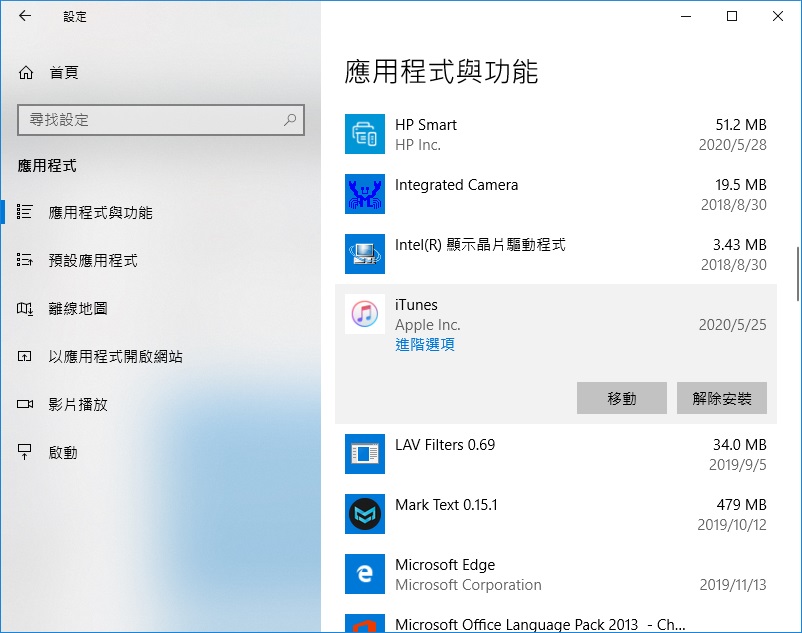
Task: Click the 應用程式與功能 page heading
Action: tap(441, 72)
